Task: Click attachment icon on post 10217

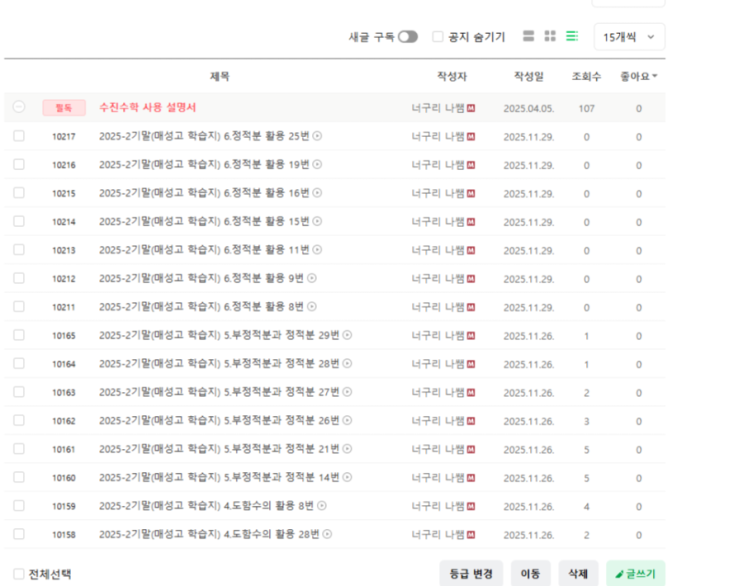Action: click(318, 136)
